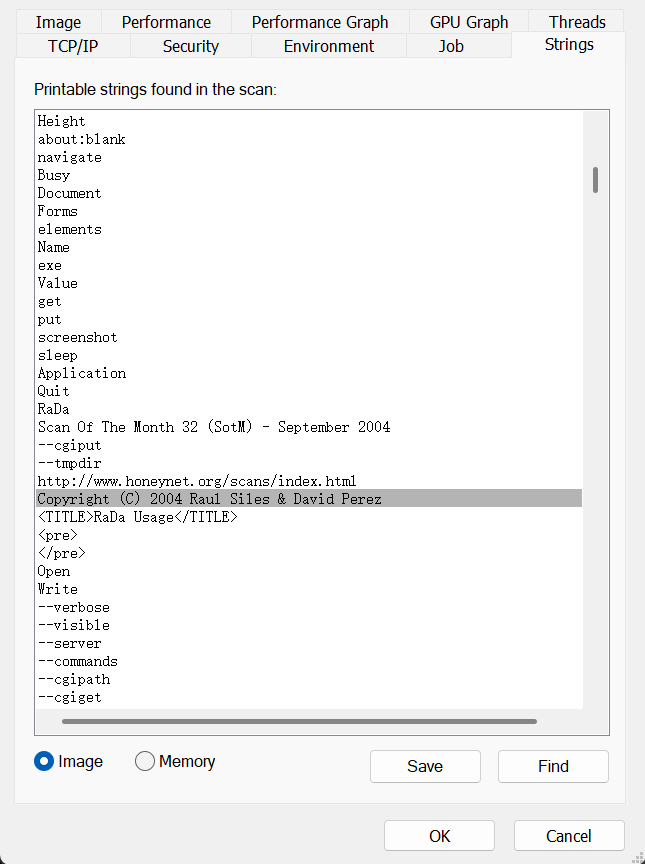
Task: Select the '--cgipath' string
Action: pyautogui.click(x=309, y=679)
